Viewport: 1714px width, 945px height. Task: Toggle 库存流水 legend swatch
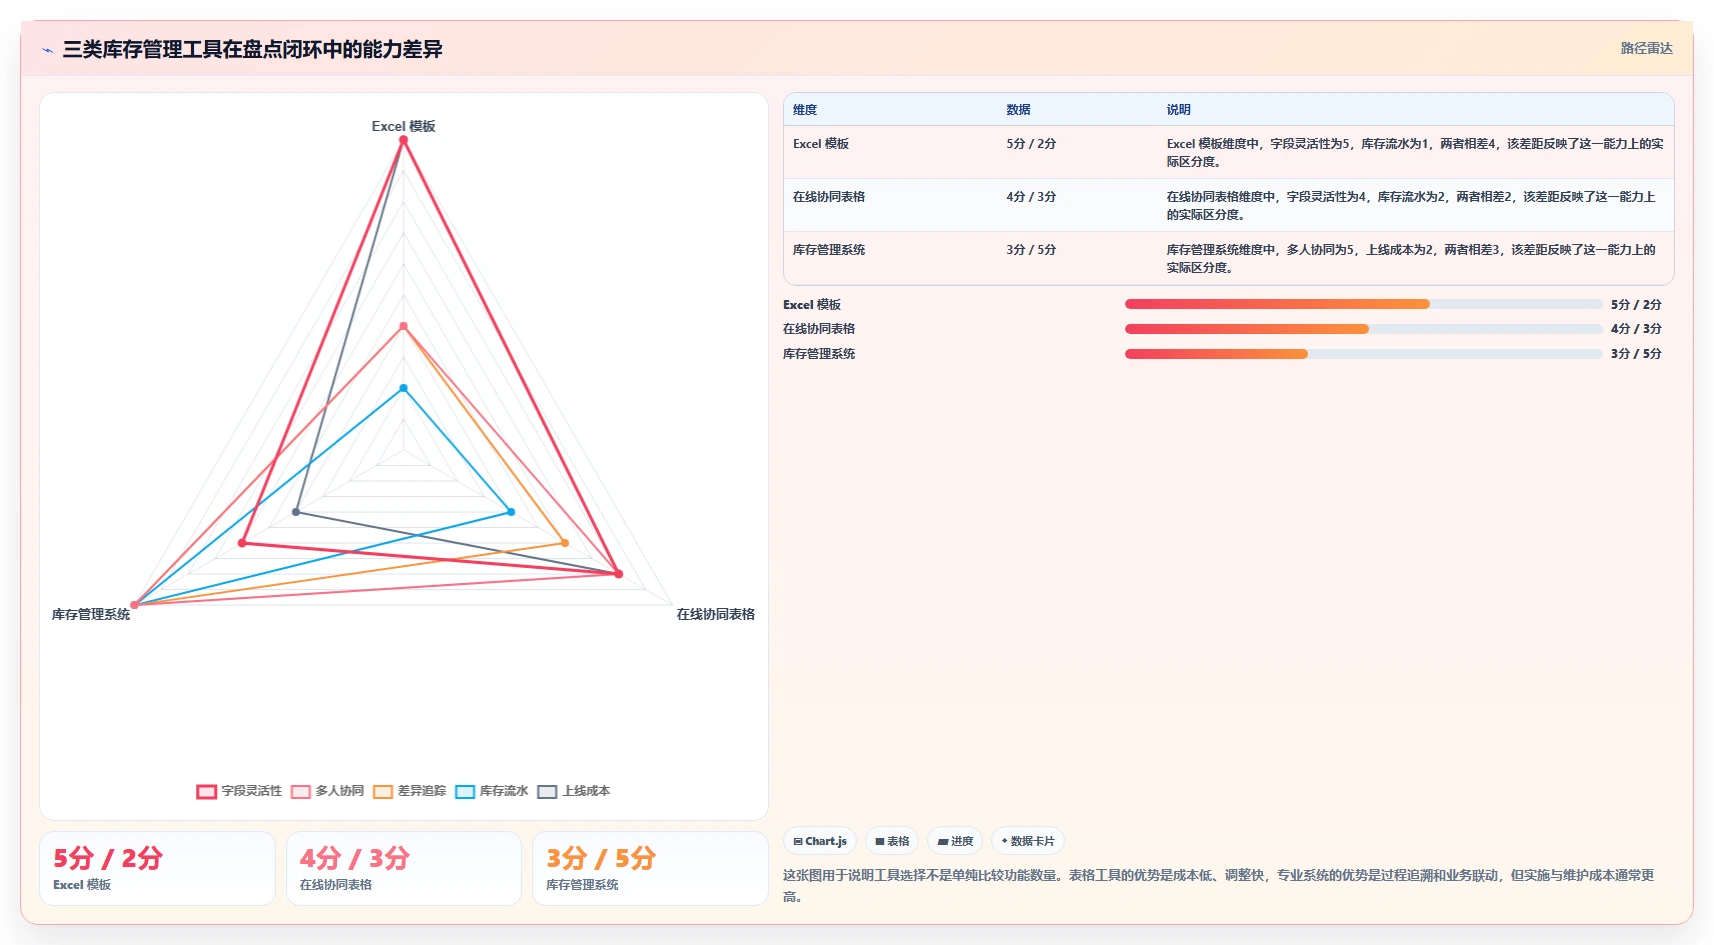tap(464, 792)
